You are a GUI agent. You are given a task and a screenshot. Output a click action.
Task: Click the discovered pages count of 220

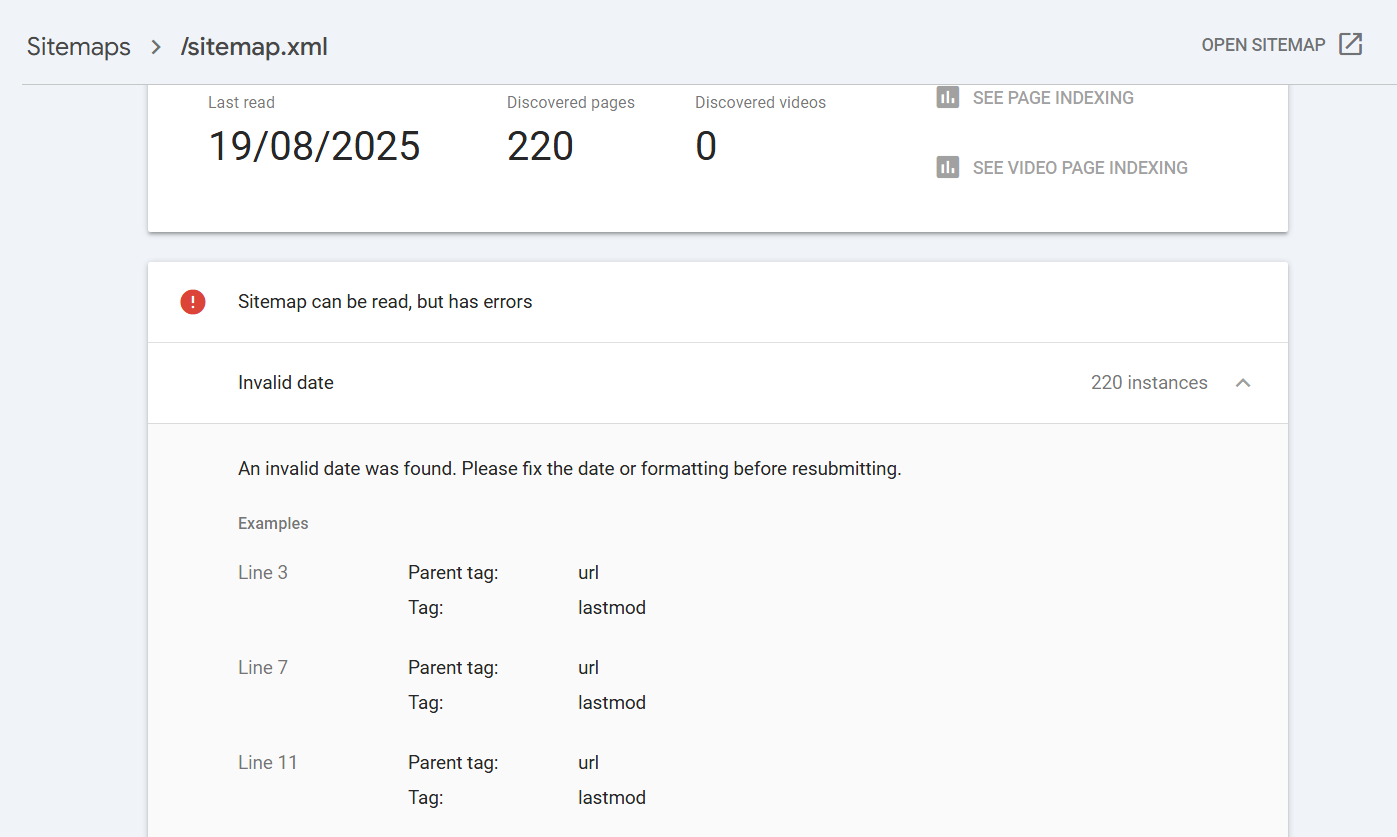click(540, 147)
